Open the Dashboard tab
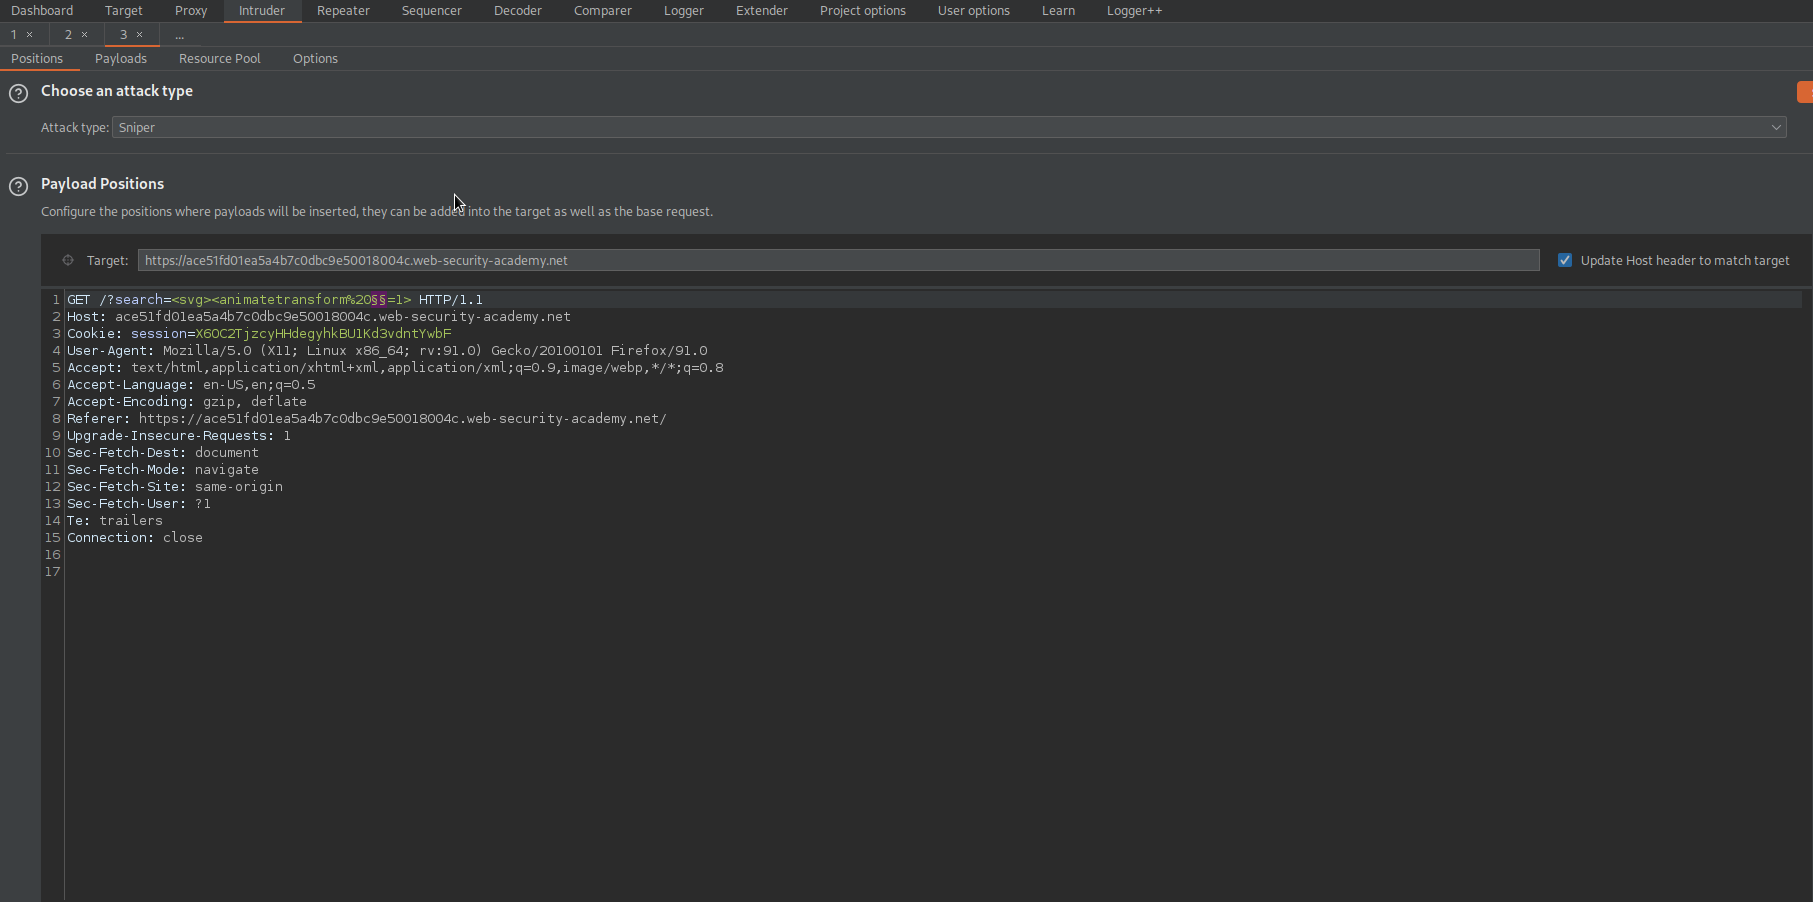1813x902 pixels. (x=42, y=11)
